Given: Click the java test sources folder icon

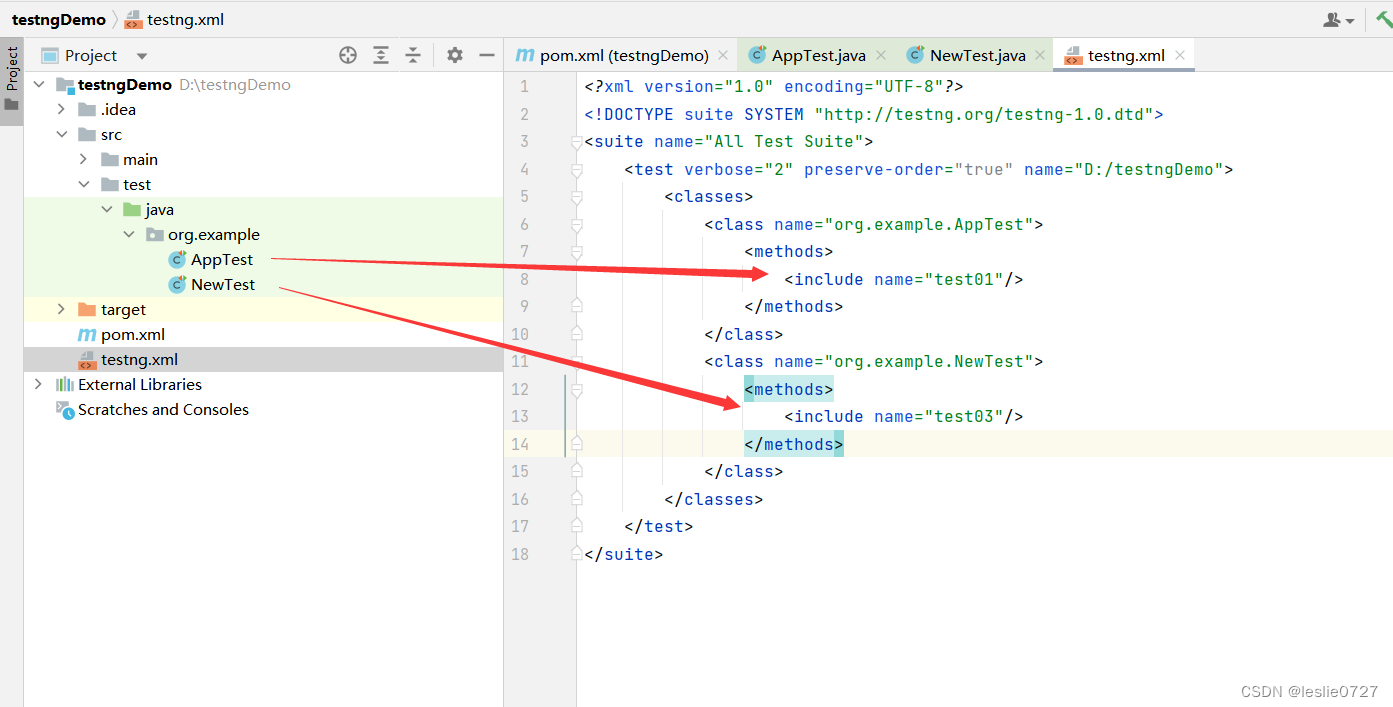Looking at the screenshot, I should (132, 210).
